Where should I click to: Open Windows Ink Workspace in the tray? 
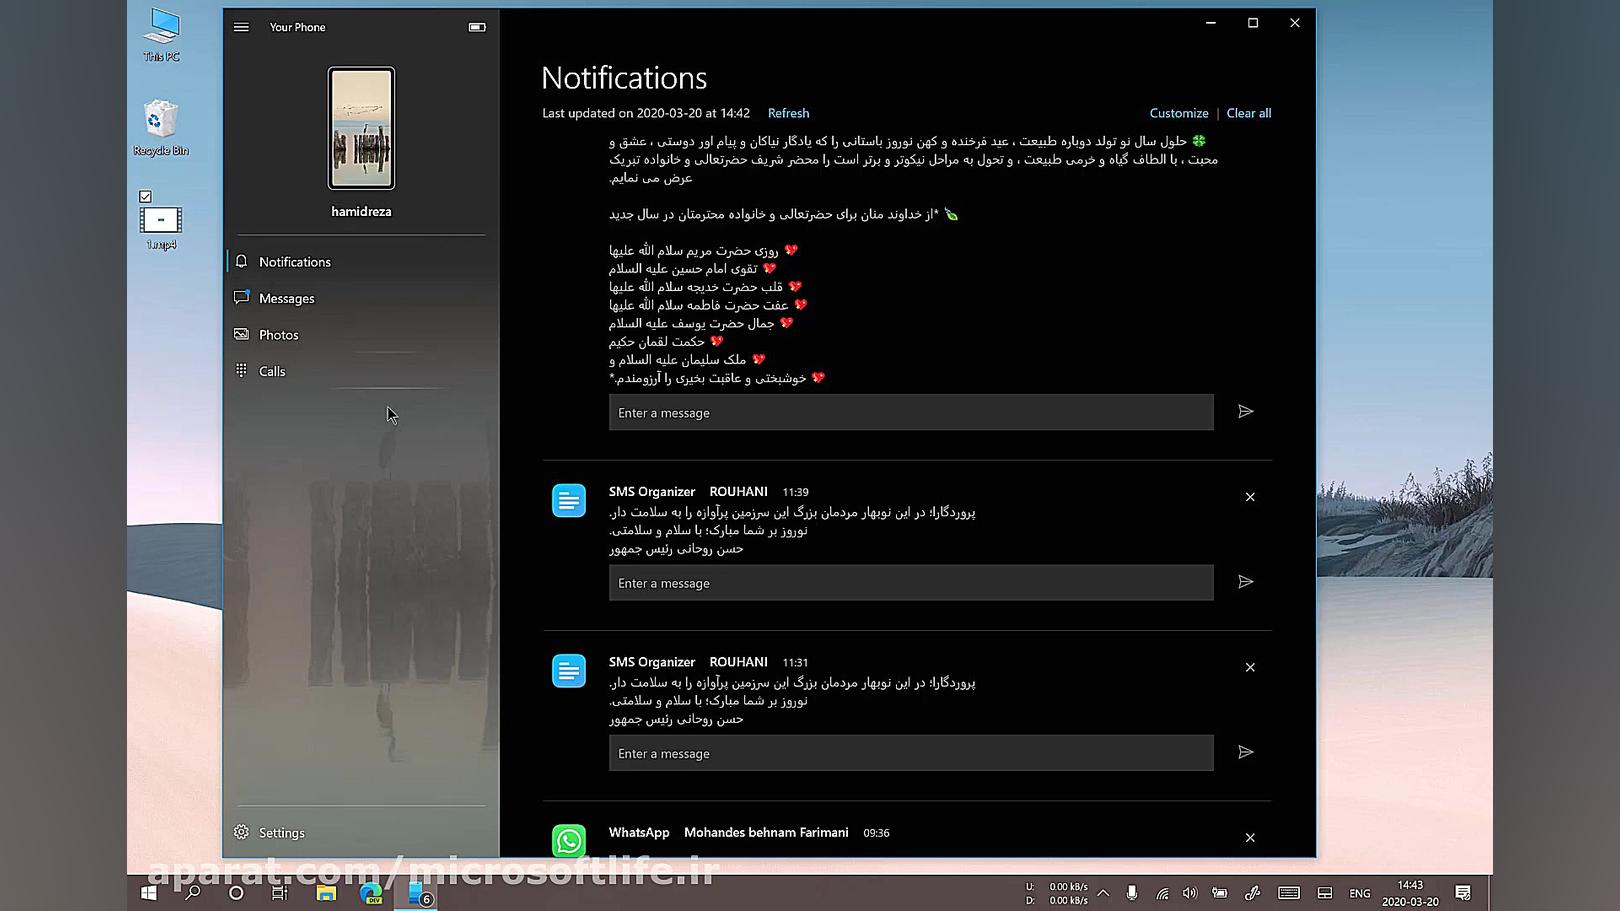pos(1252,893)
